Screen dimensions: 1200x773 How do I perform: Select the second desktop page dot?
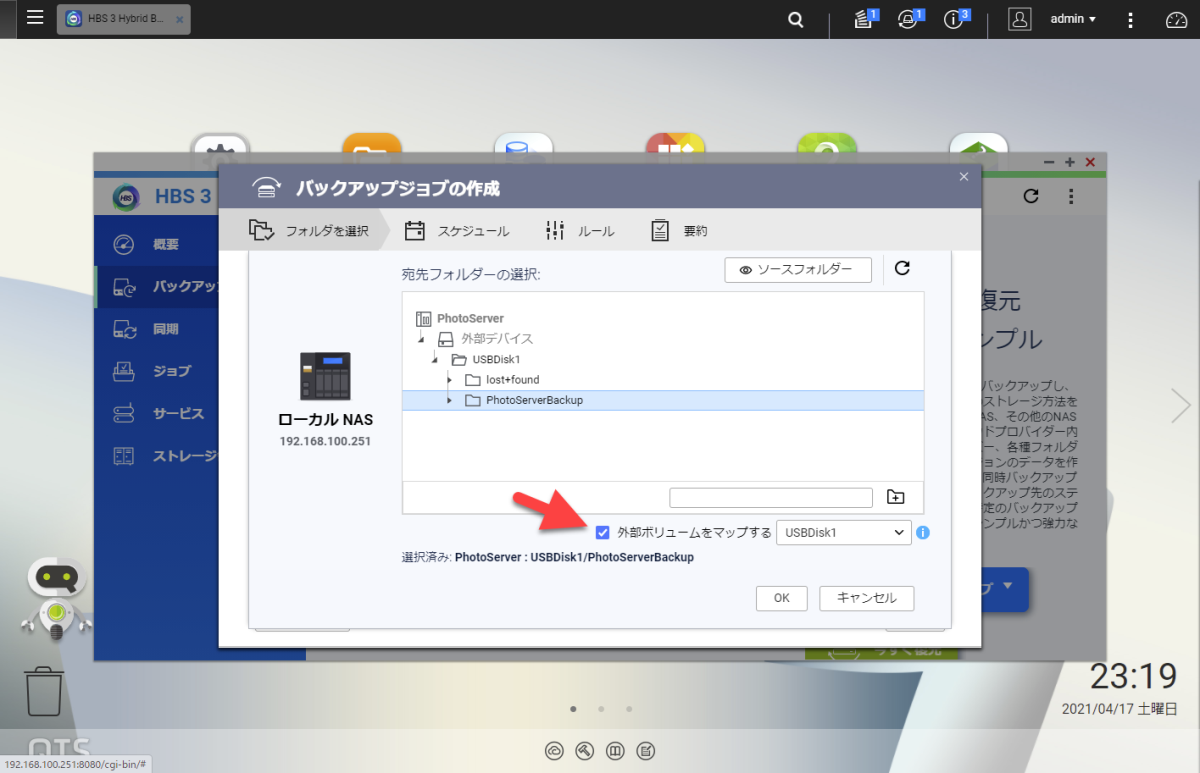pos(601,709)
